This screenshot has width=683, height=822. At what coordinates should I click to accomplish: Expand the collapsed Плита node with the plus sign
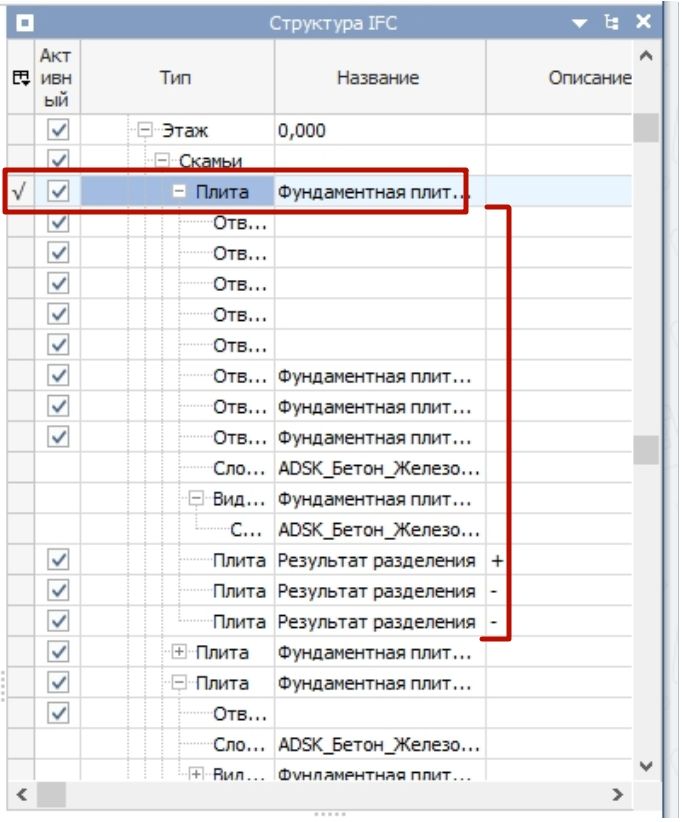pyautogui.click(x=180, y=653)
